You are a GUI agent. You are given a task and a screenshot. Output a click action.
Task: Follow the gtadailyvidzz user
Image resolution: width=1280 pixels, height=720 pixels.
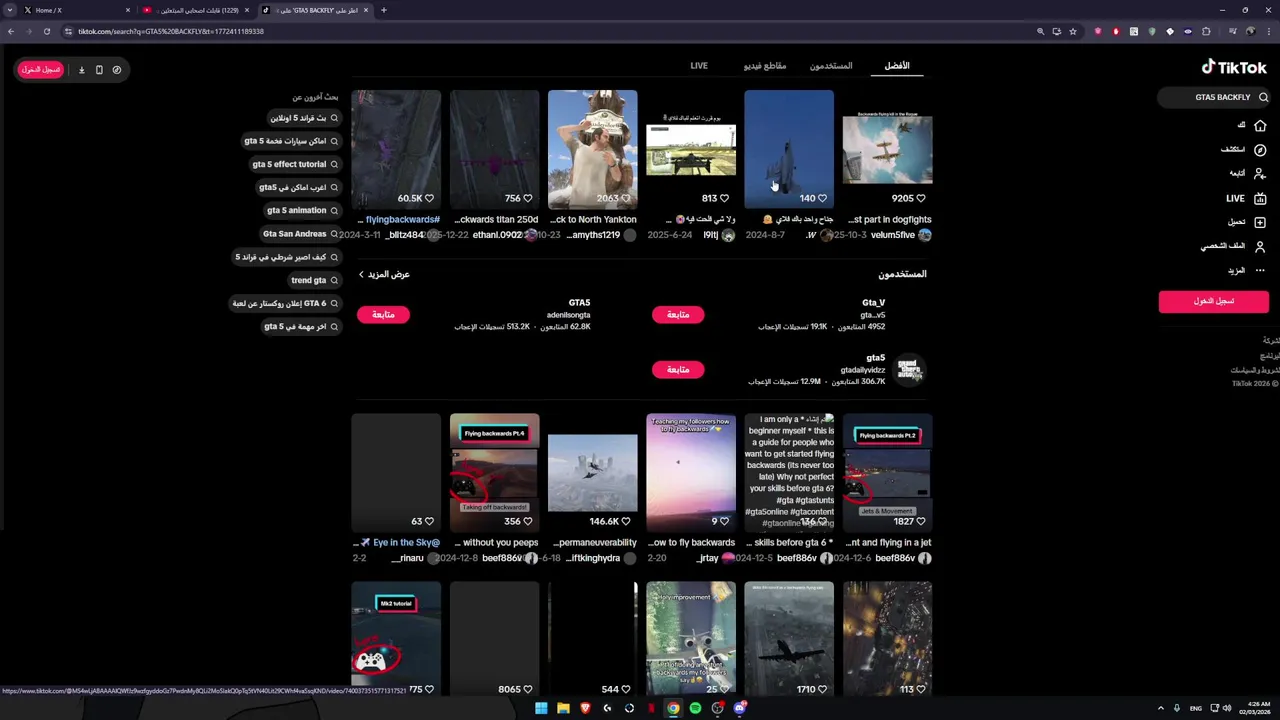pos(678,370)
